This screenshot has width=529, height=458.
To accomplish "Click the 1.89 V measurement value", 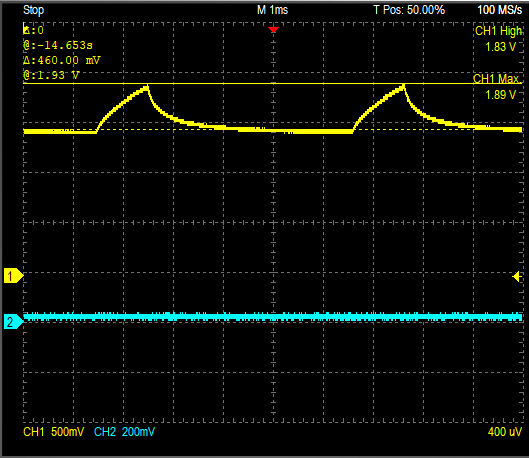I will tap(501, 95).
